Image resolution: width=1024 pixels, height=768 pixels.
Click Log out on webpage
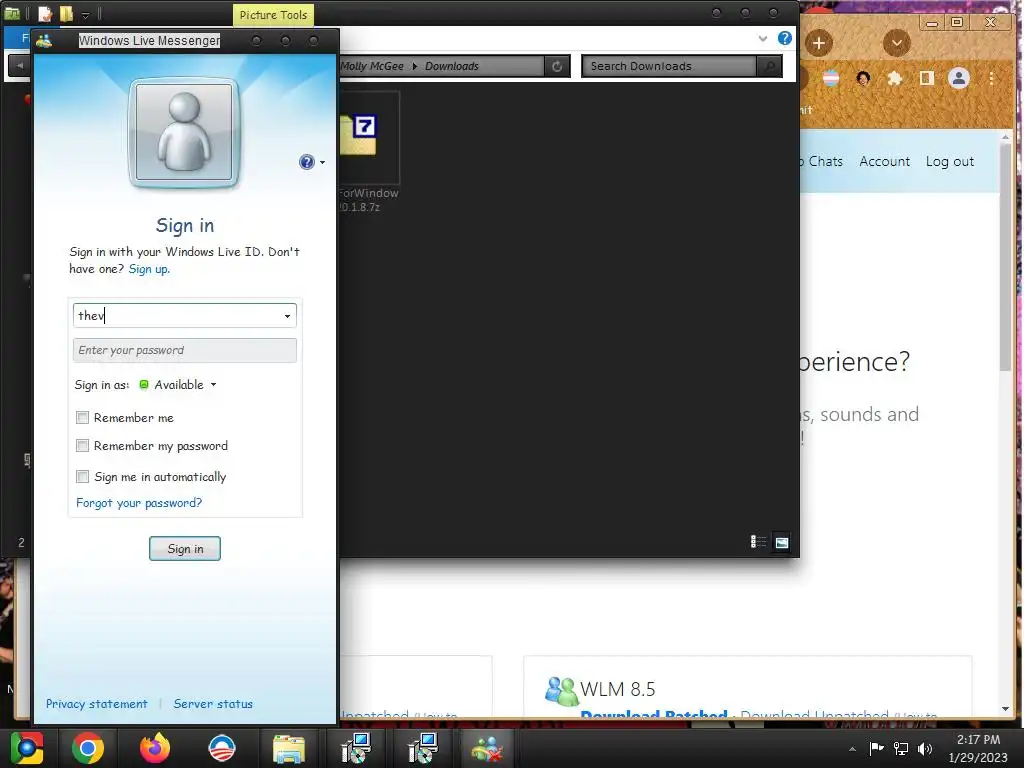click(x=950, y=161)
